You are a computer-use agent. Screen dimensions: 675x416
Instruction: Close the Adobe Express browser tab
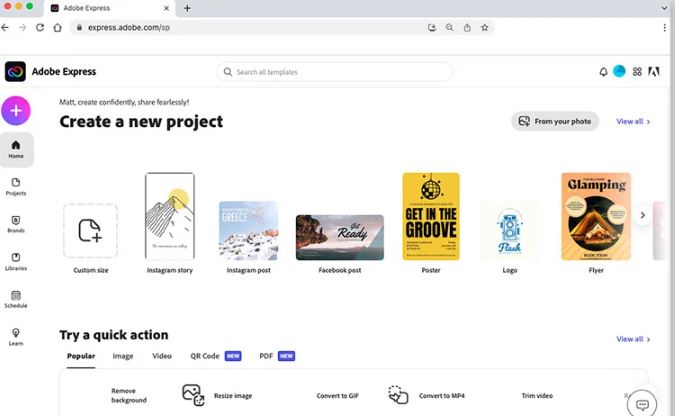click(x=166, y=8)
